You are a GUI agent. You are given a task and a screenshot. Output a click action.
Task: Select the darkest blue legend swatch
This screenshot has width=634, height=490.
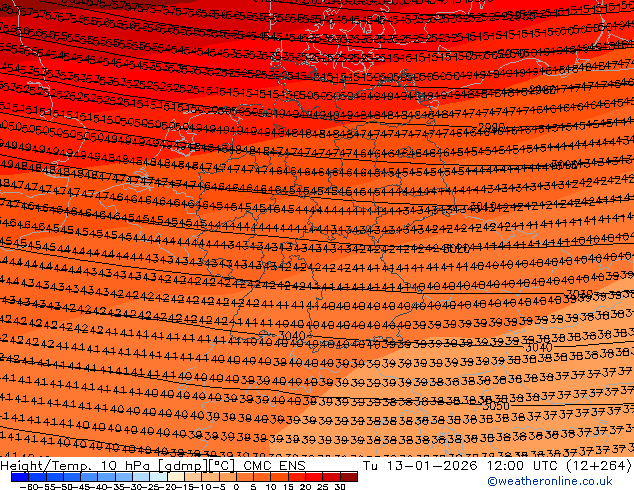coord(20,477)
